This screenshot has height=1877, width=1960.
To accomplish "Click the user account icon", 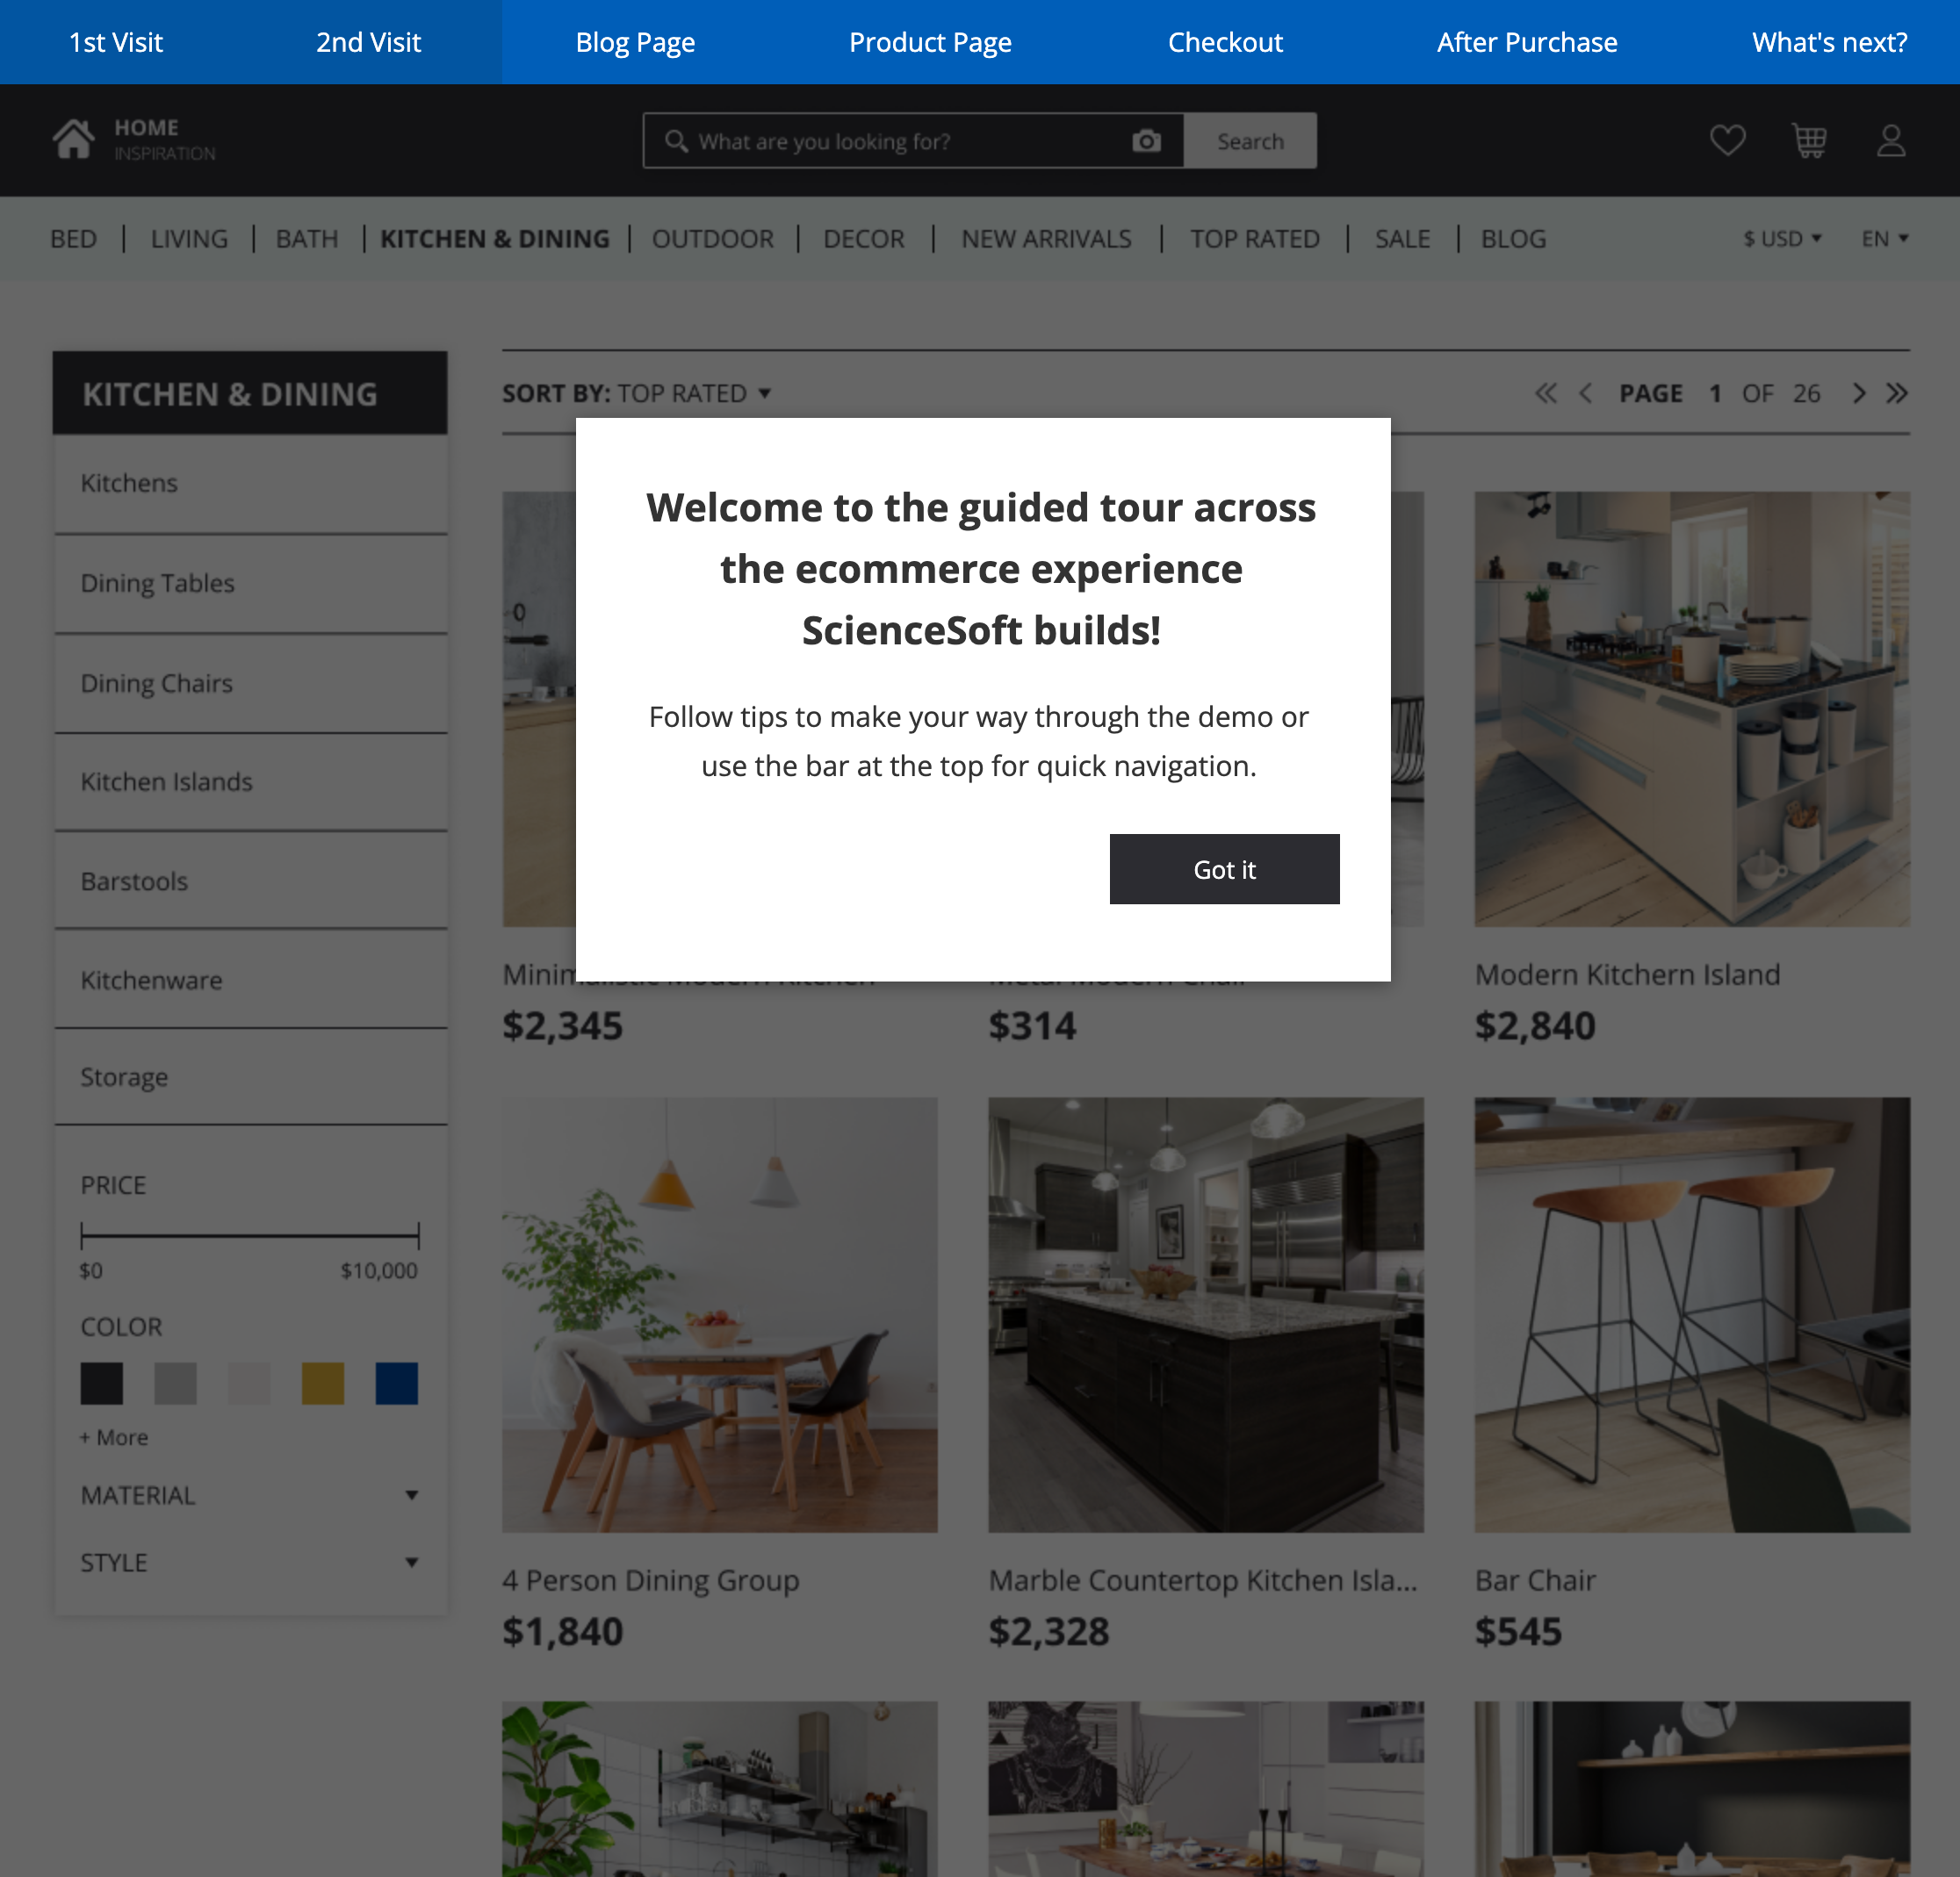I will 1890,140.
